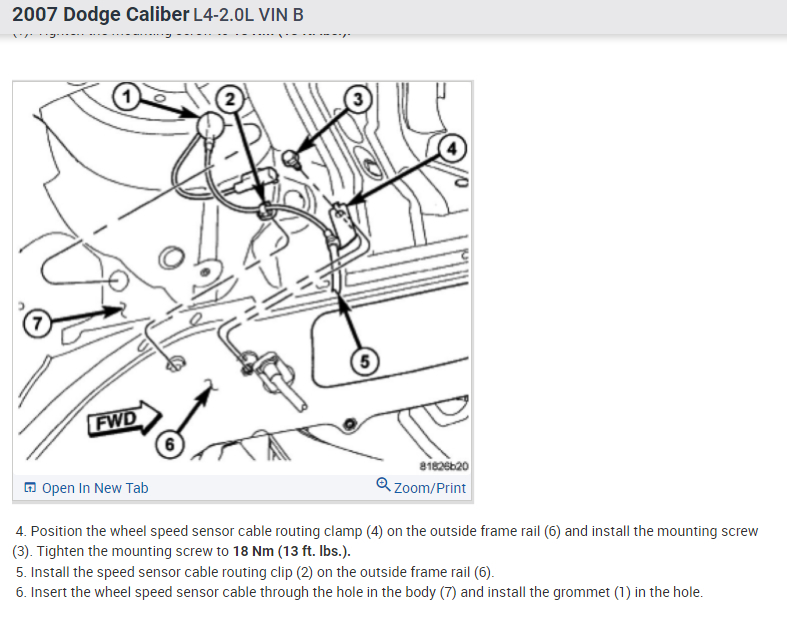
Task: Click the 2007 Dodge Caliber title
Action: click(x=101, y=15)
